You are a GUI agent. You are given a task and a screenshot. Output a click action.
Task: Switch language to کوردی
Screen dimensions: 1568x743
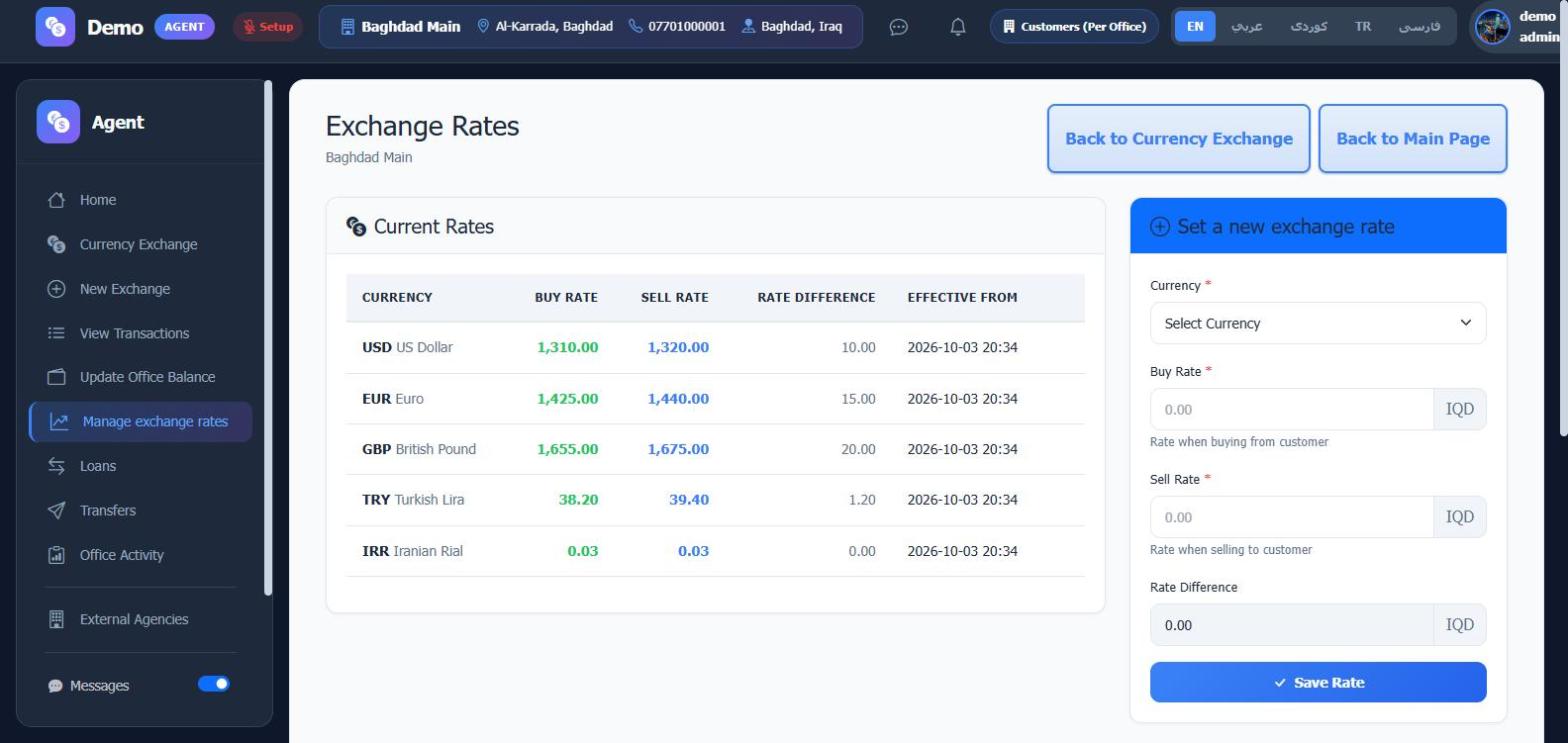(1309, 27)
